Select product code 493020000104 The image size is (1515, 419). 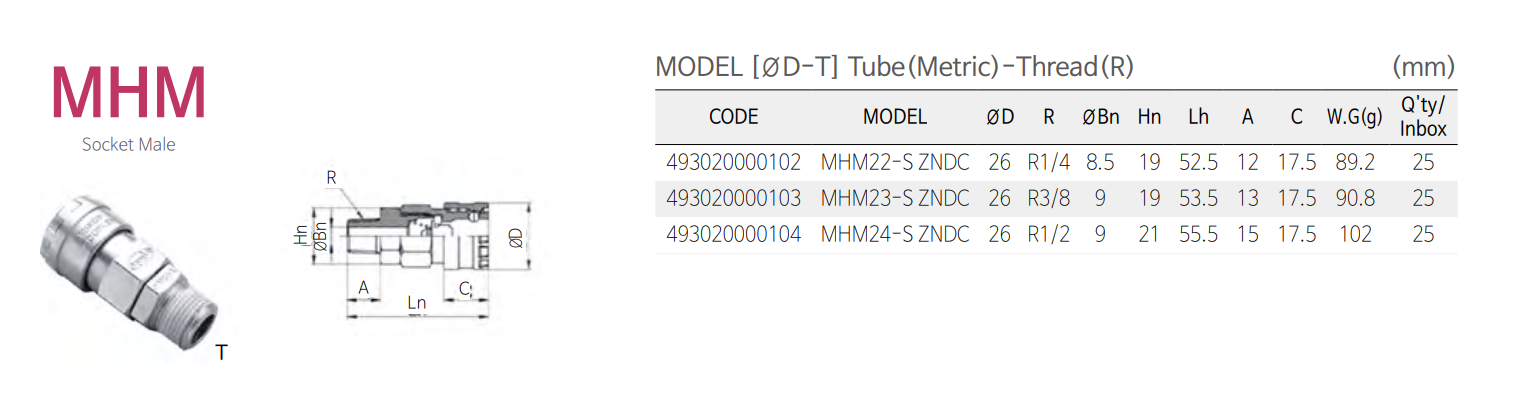[733, 235]
